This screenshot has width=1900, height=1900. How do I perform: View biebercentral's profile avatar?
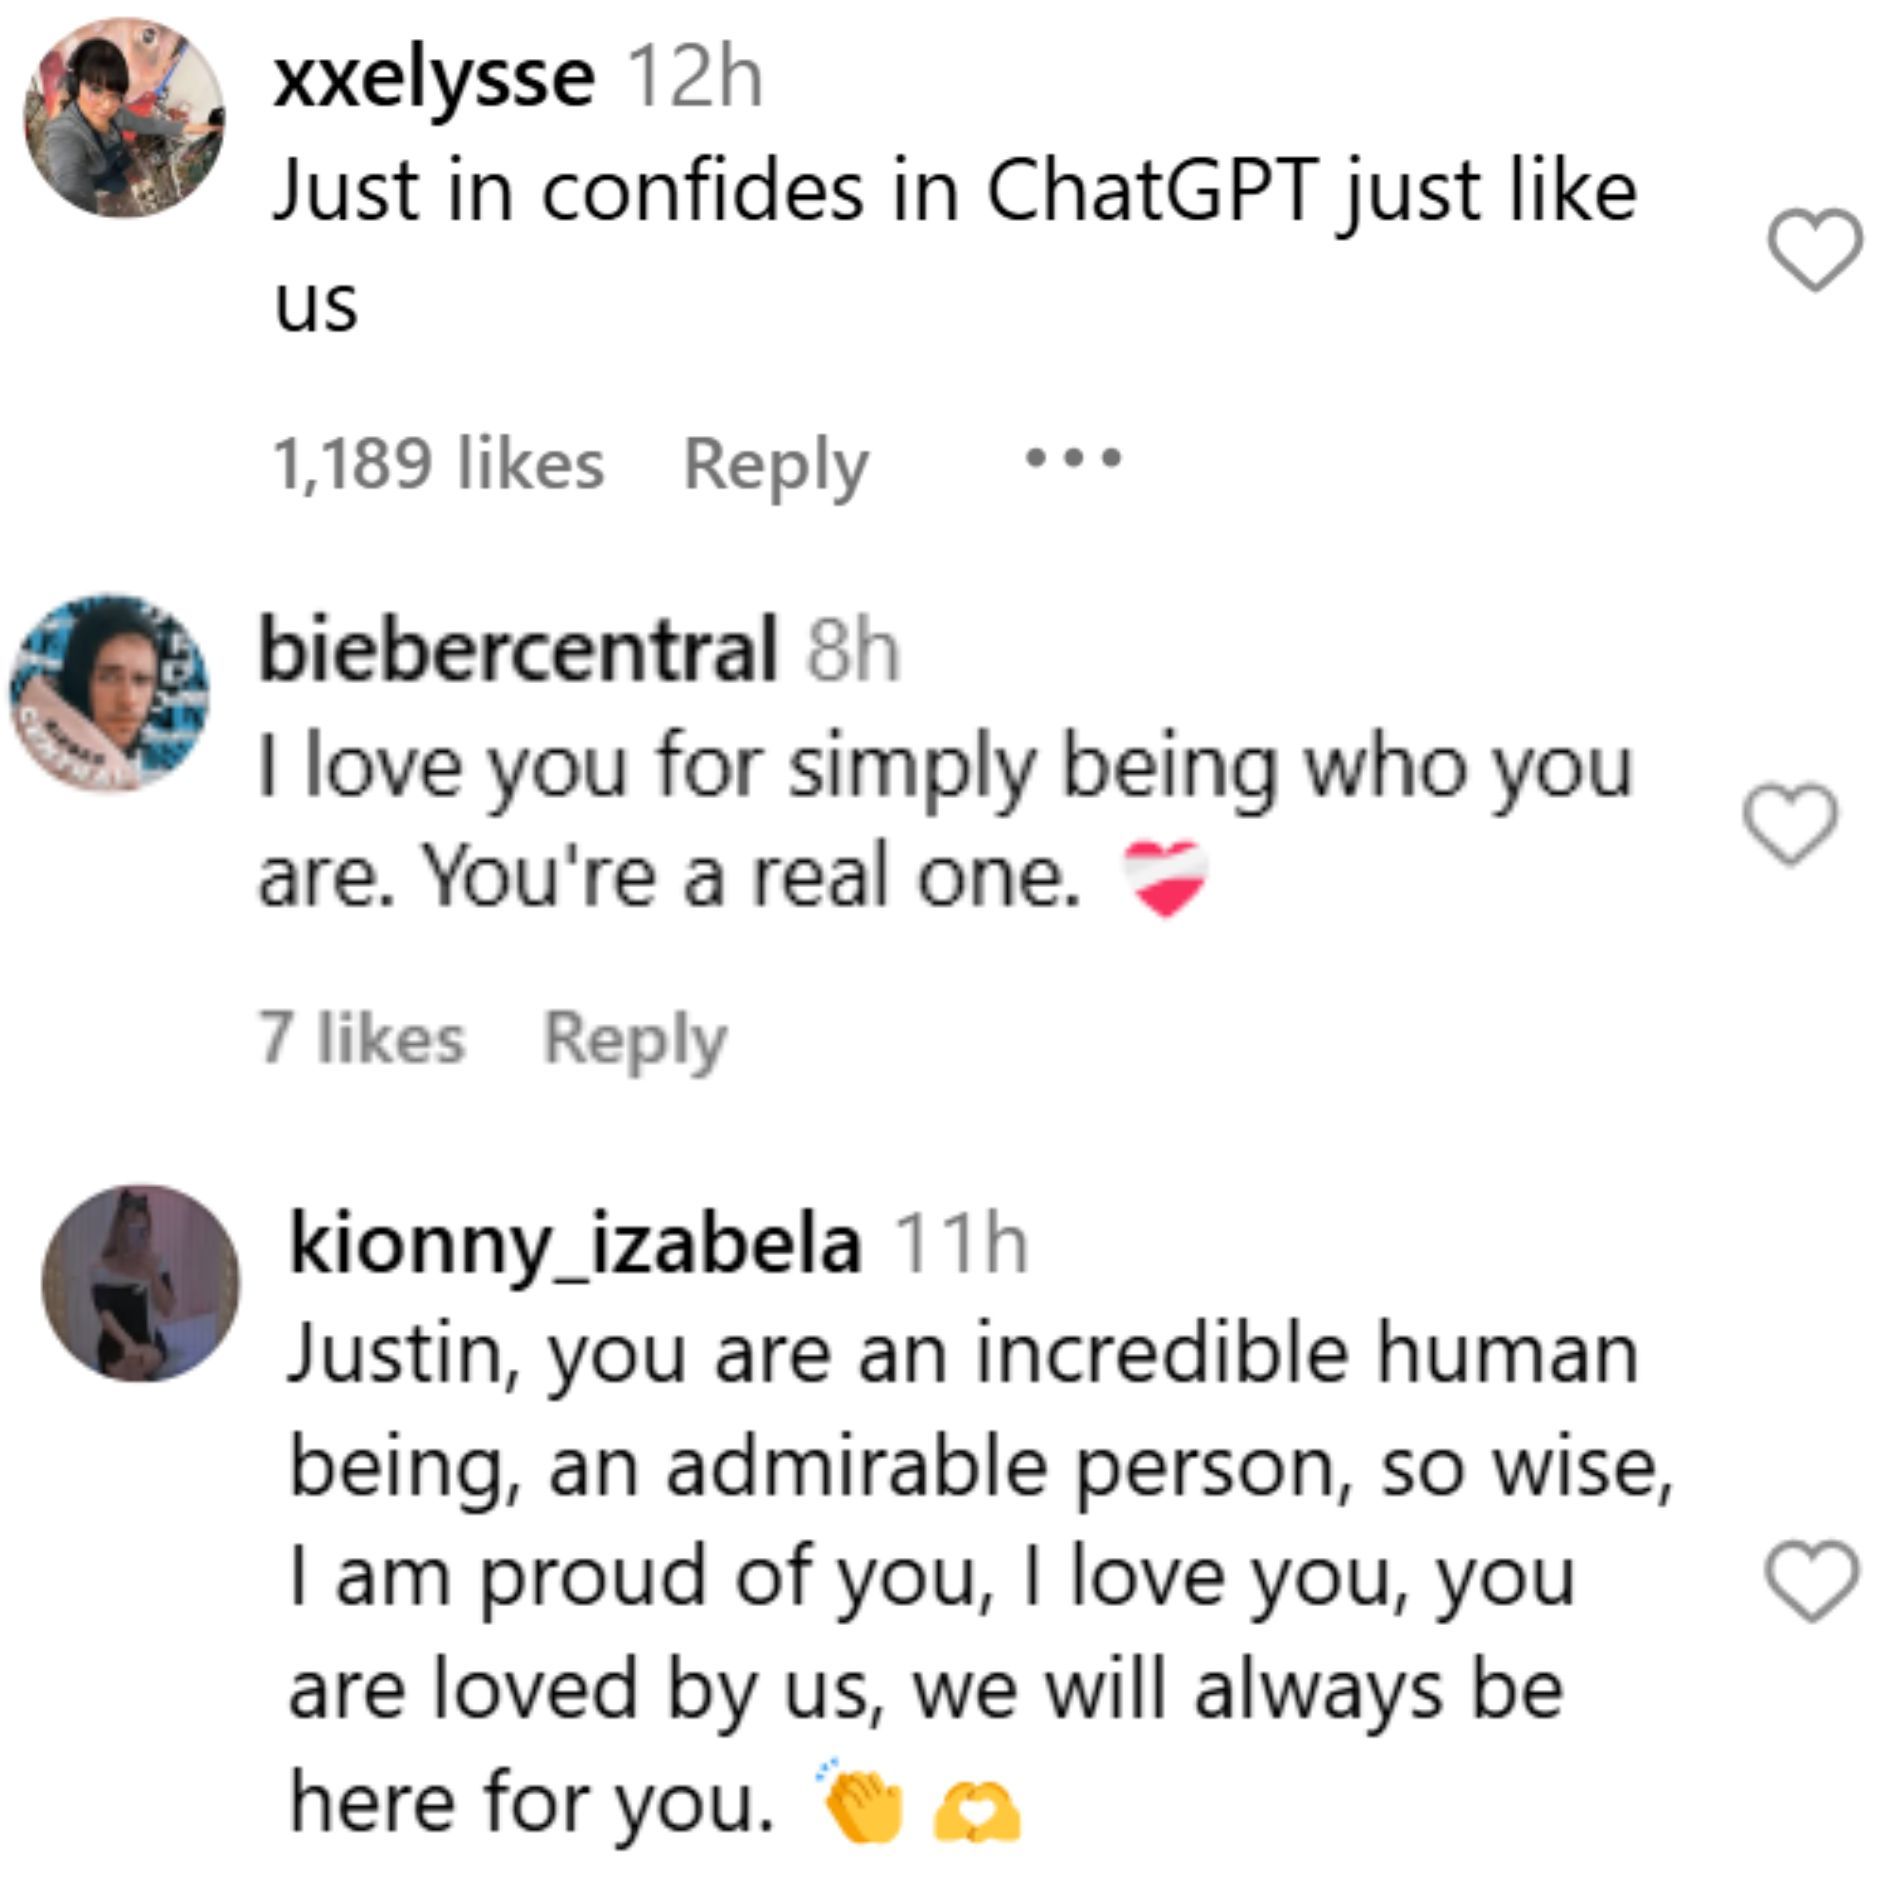click(108, 693)
